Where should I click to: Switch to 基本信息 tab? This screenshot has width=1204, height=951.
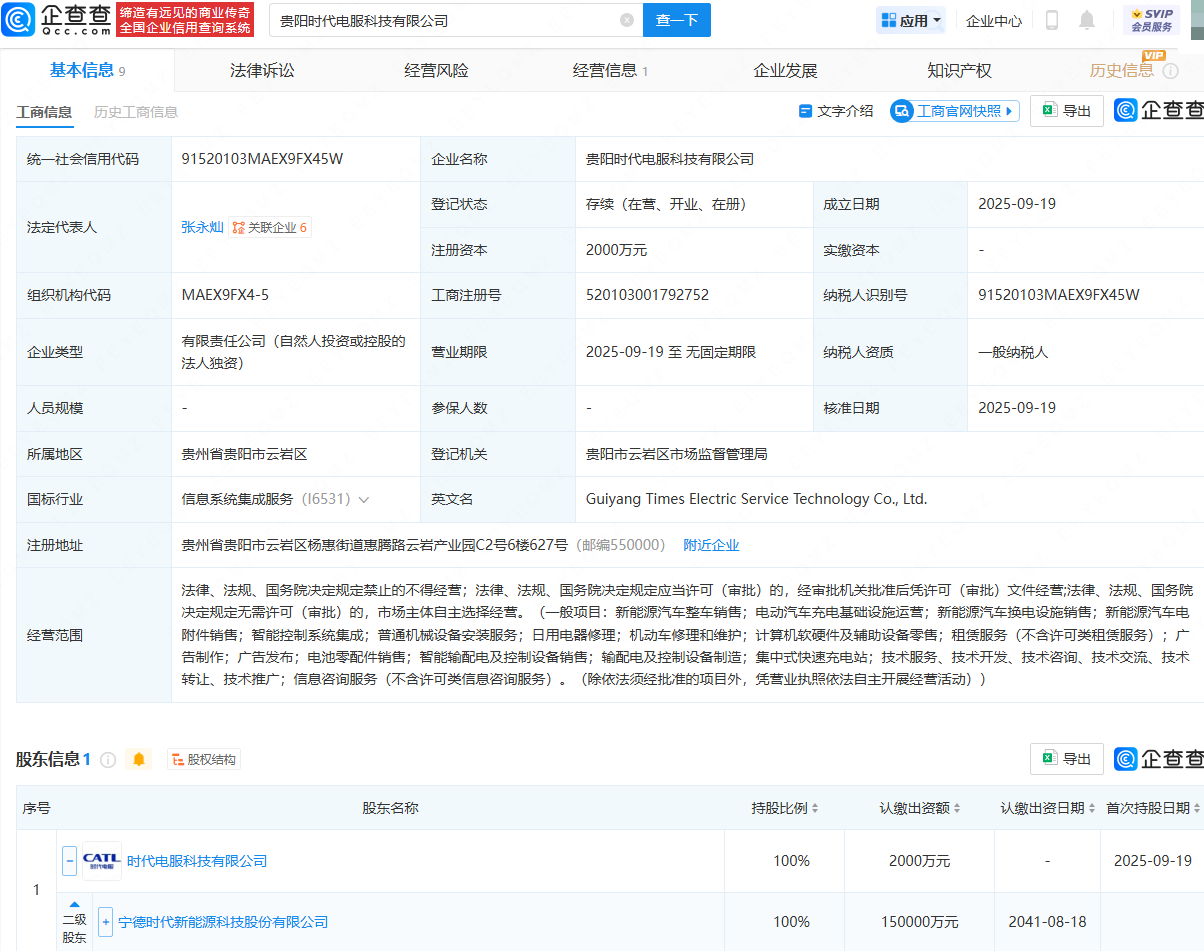pos(87,70)
